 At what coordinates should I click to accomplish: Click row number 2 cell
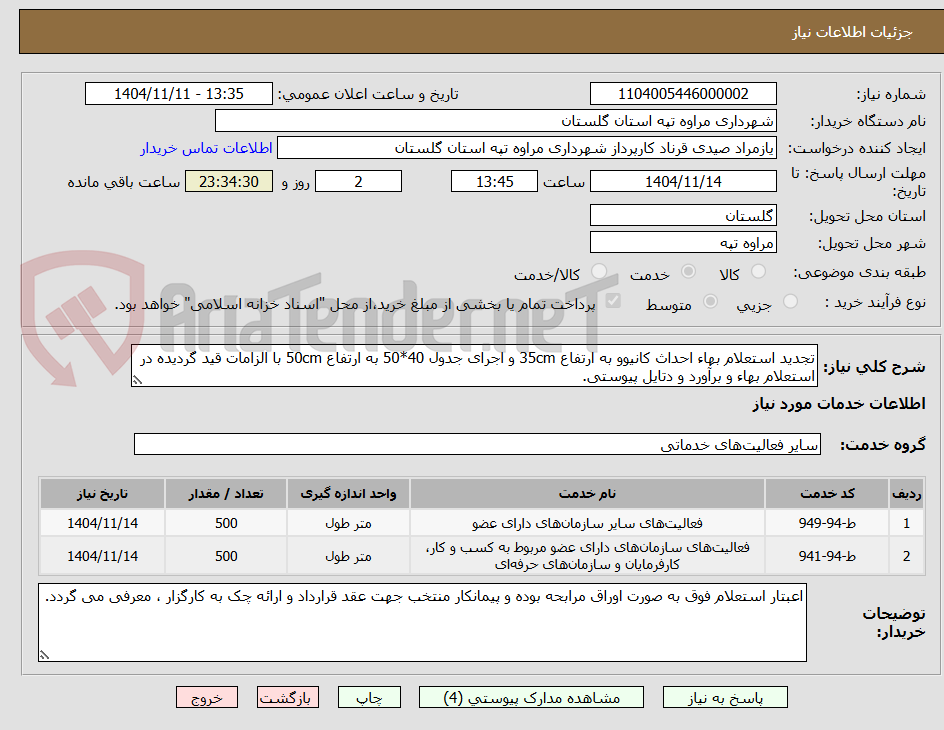907,556
